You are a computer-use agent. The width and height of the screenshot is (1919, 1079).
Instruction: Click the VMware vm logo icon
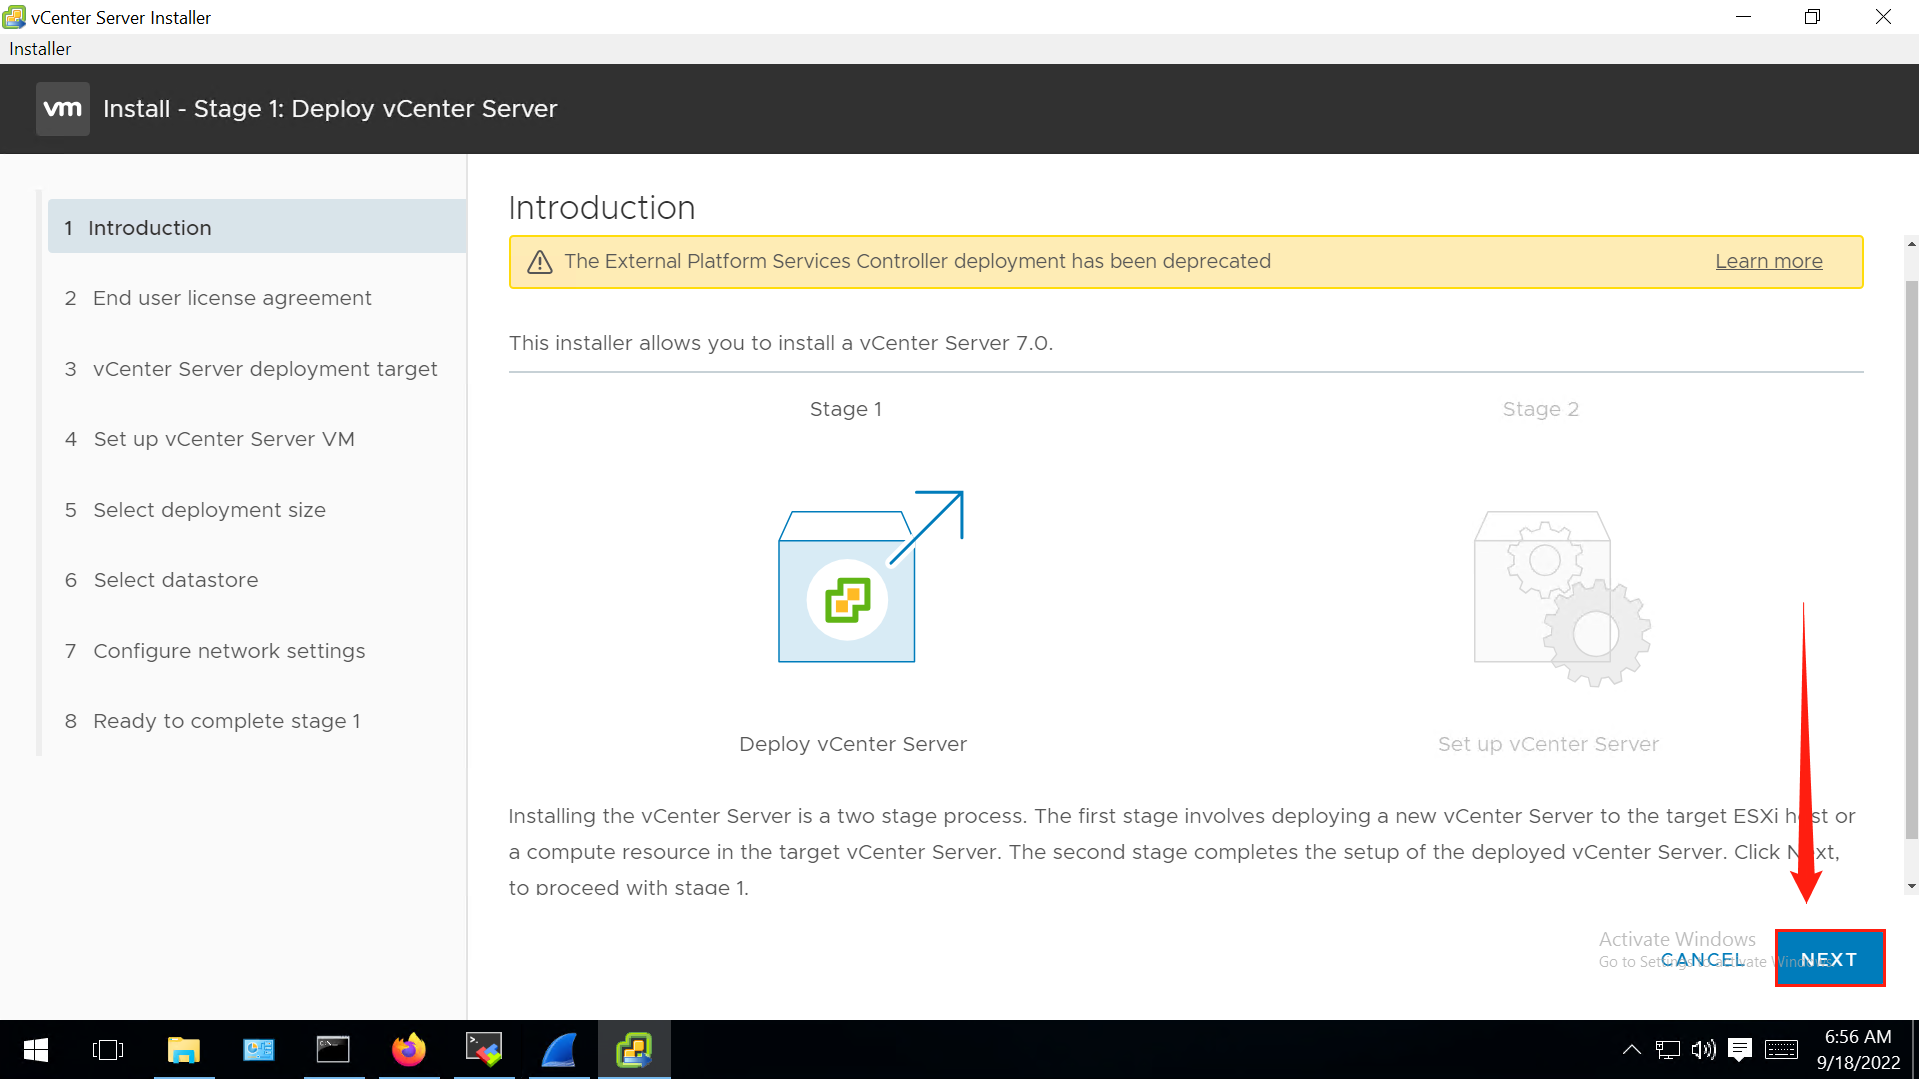(x=63, y=109)
